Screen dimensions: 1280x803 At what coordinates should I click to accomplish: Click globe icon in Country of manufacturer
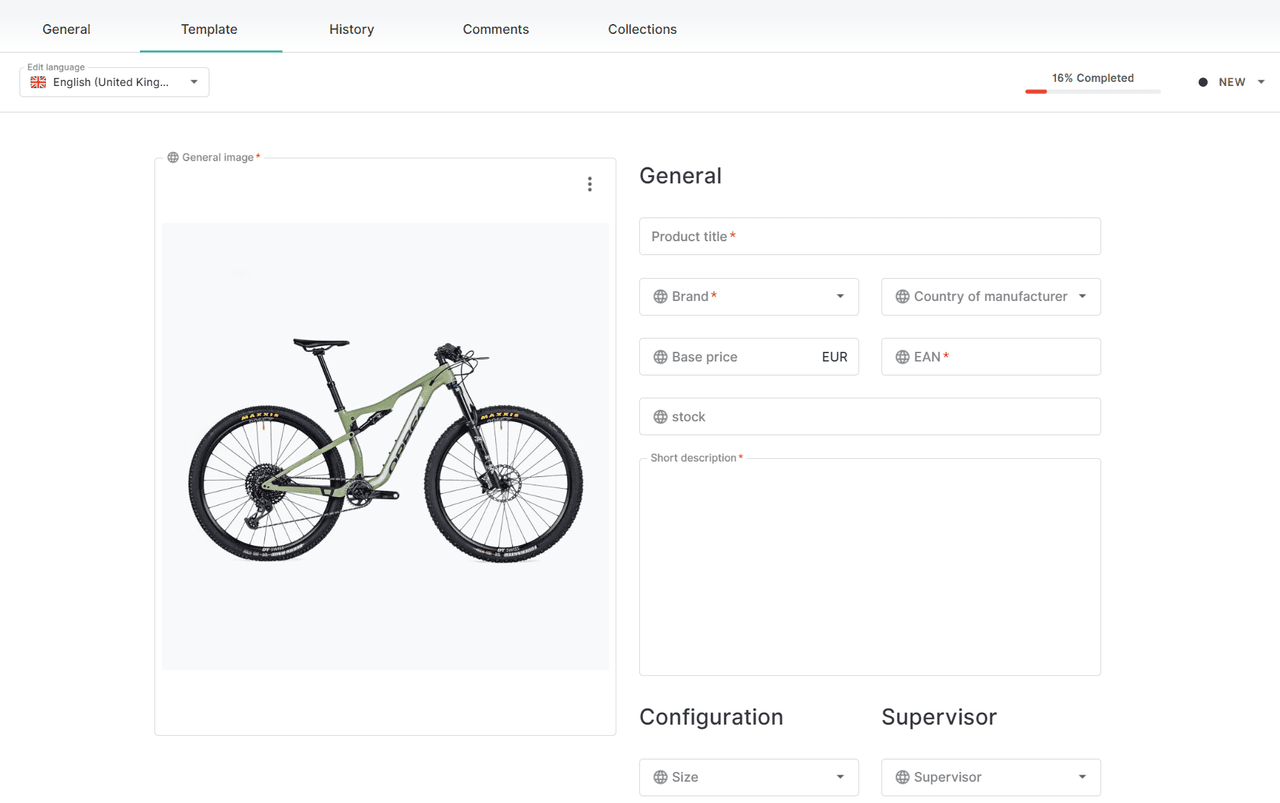click(x=902, y=296)
